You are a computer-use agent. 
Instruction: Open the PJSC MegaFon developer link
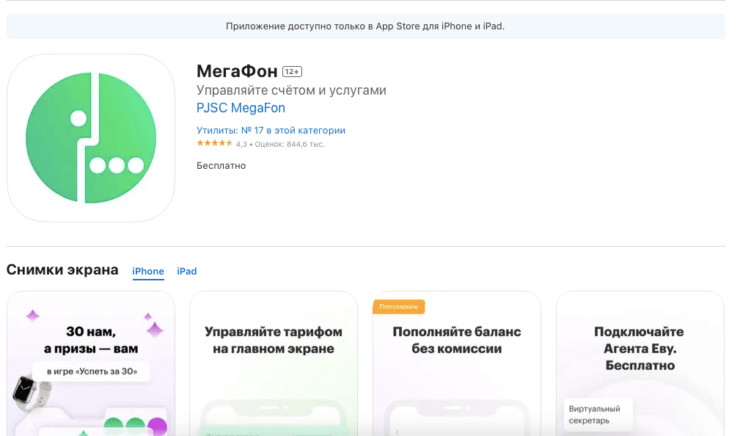pos(241,108)
